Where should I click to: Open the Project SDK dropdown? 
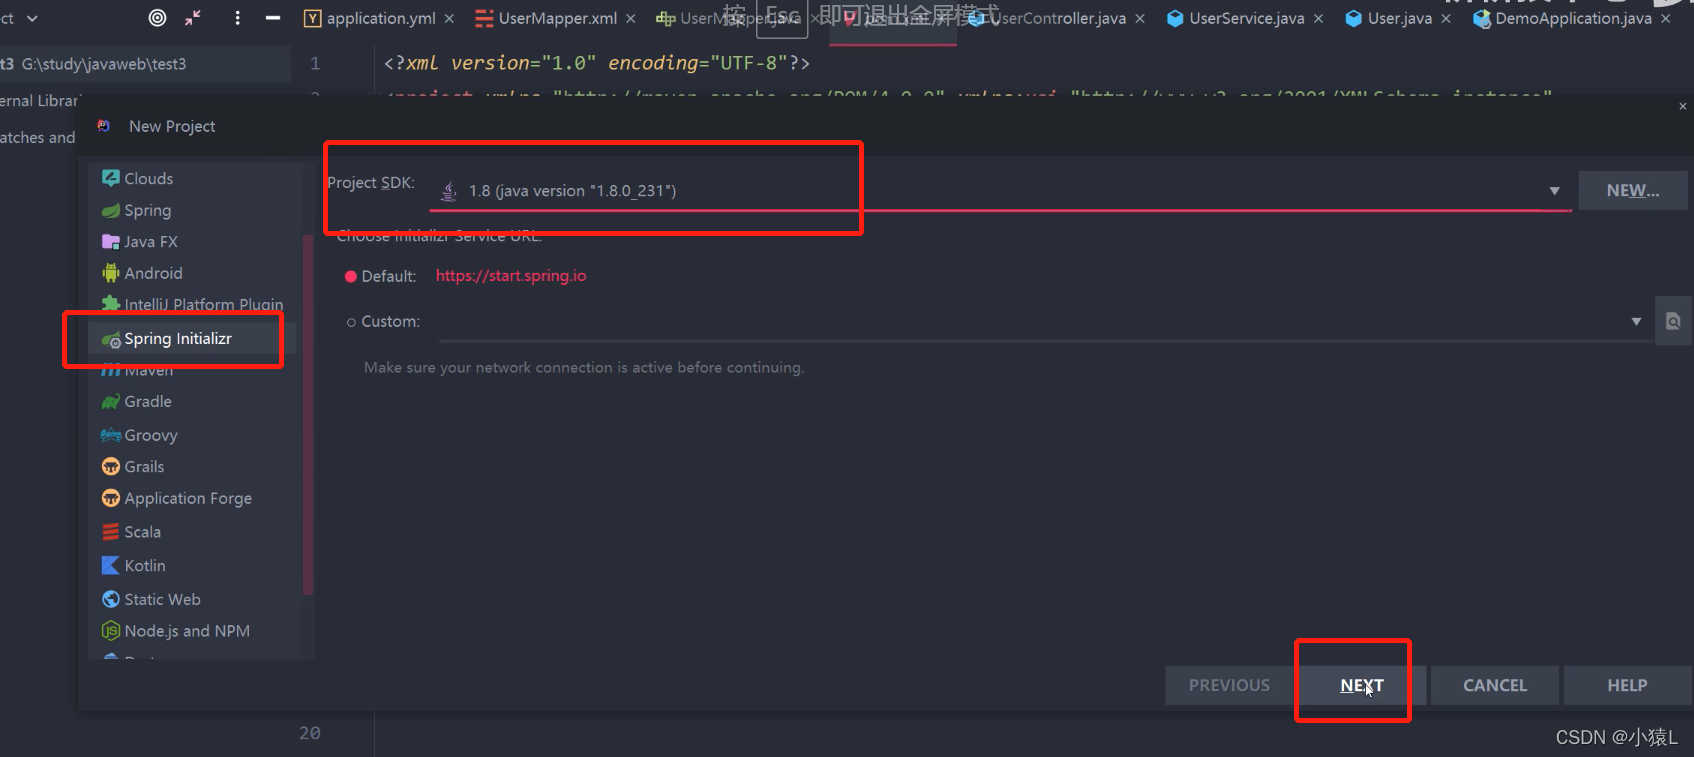1000,190
